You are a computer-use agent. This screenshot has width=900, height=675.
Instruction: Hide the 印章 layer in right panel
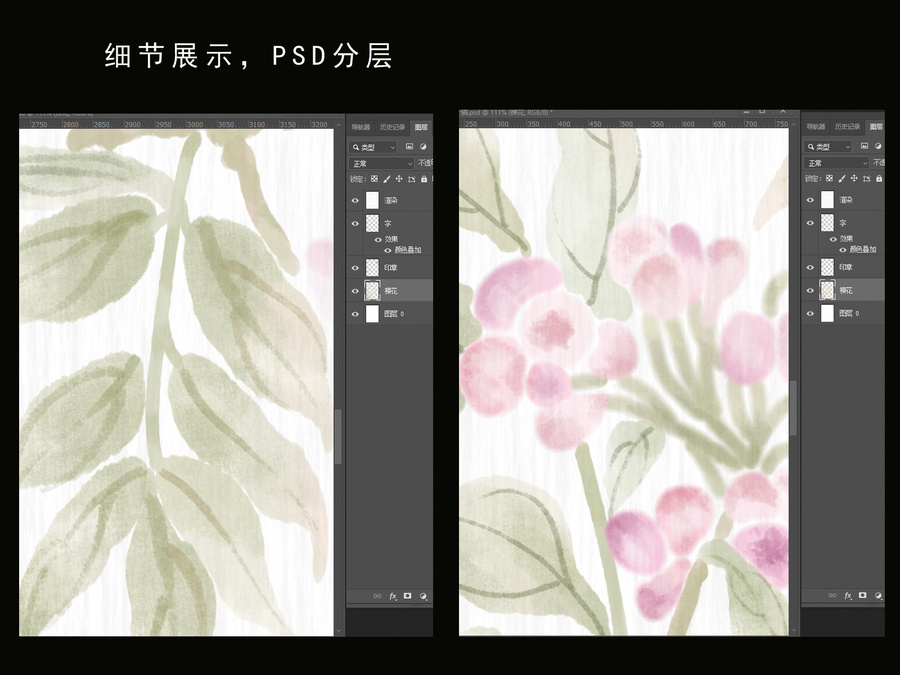coord(810,267)
